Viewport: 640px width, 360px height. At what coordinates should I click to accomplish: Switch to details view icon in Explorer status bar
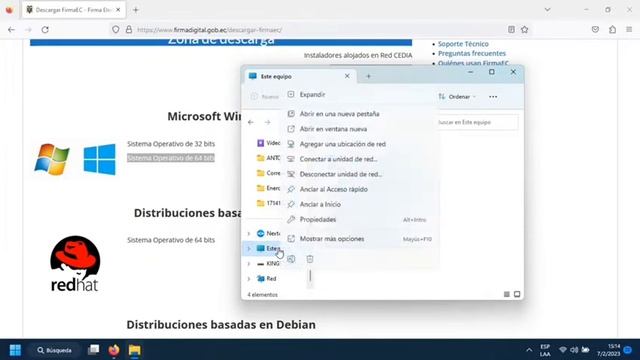507,294
